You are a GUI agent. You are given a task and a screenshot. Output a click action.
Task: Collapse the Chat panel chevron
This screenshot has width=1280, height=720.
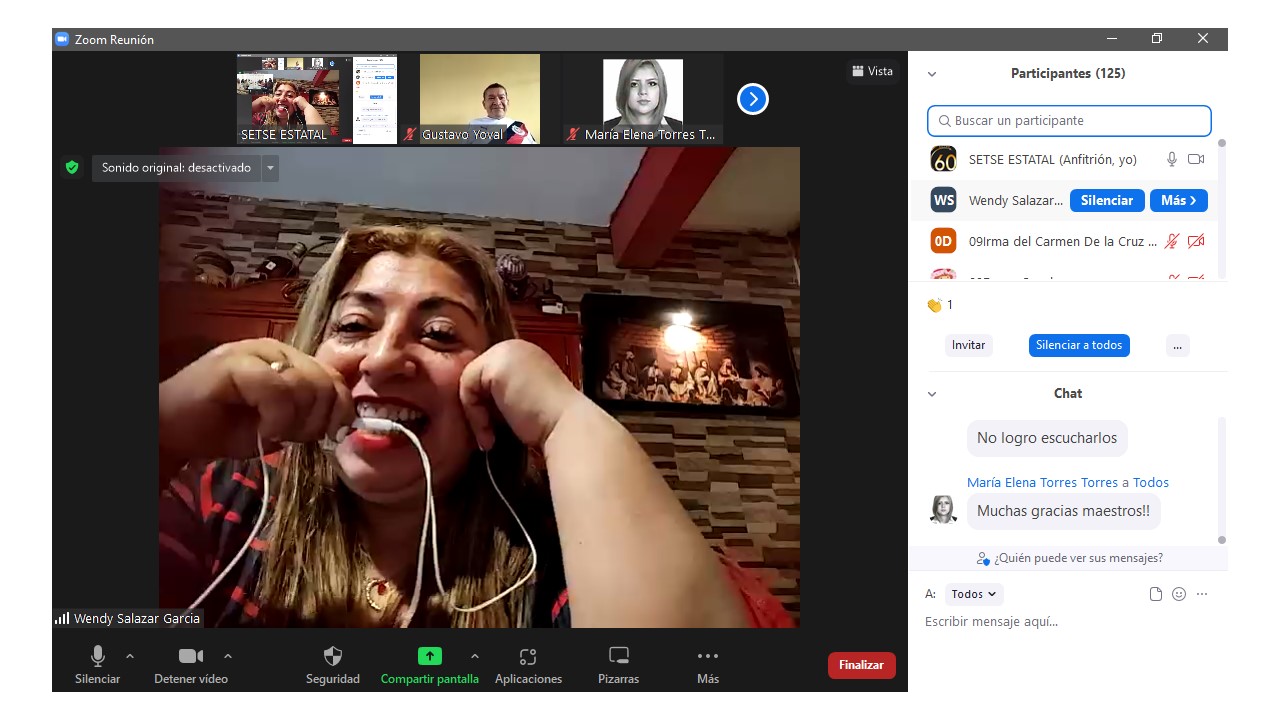(x=932, y=394)
